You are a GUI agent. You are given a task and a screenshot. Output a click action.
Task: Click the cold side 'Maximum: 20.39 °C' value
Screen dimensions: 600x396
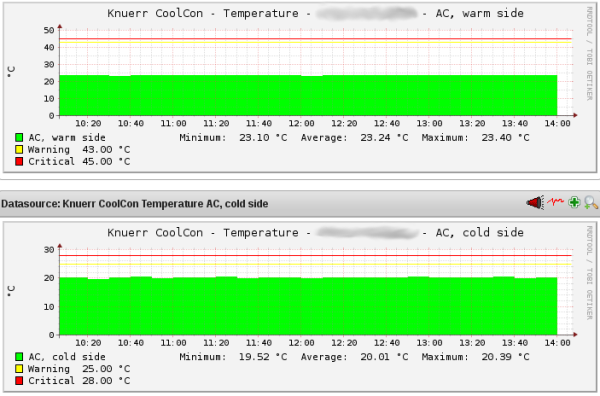(x=476, y=357)
